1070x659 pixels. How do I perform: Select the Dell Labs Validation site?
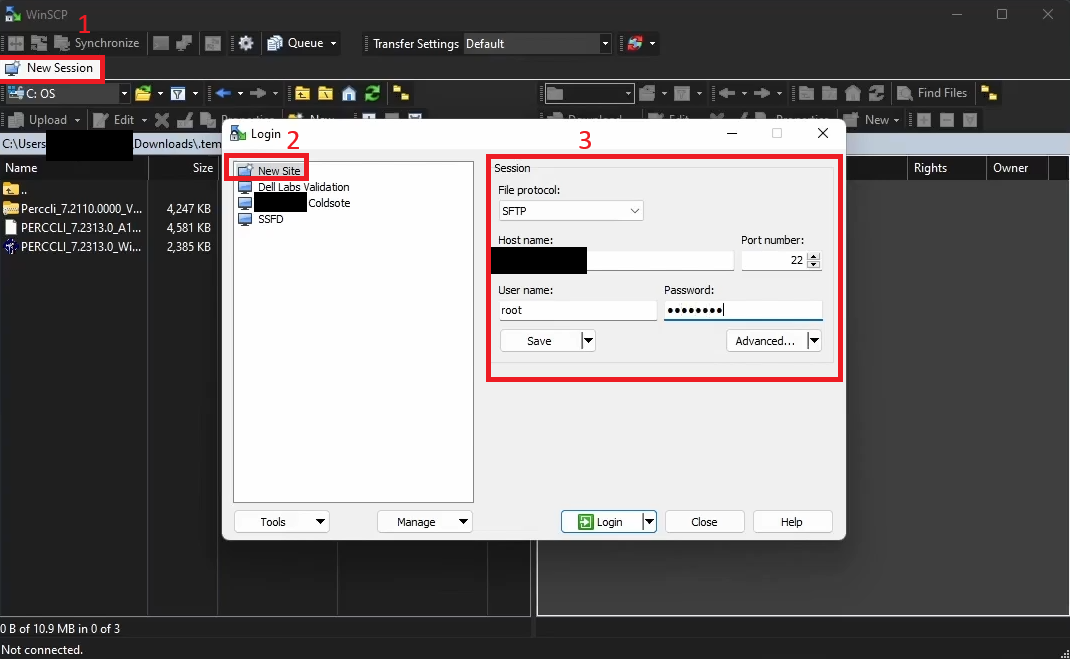point(302,186)
